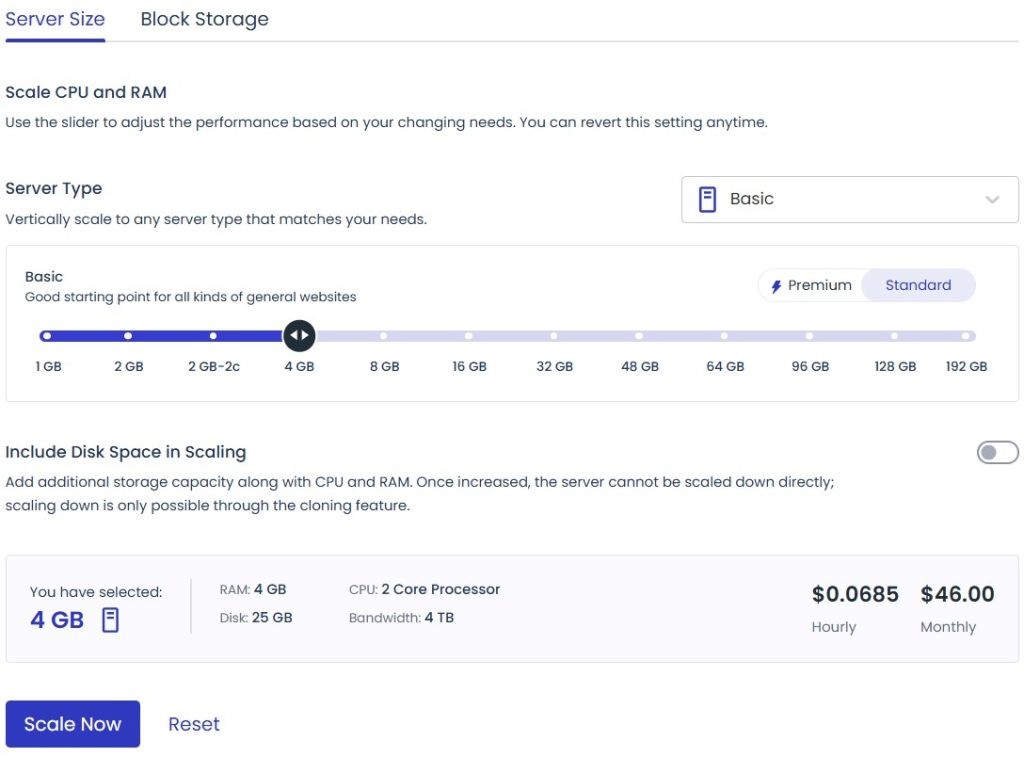1024x757 pixels.
Task: Enable Include Disk Space in Scaling
Action: tap(997, 452)
